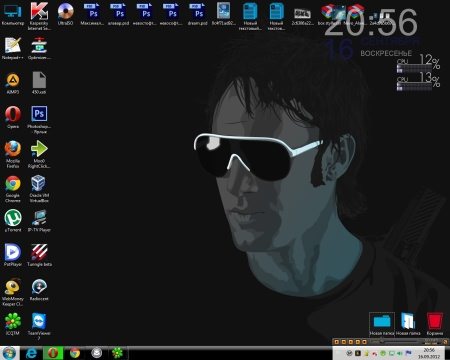Launch the Radiocent shortcut
This screenshot has width=450, height=360.
39,290
